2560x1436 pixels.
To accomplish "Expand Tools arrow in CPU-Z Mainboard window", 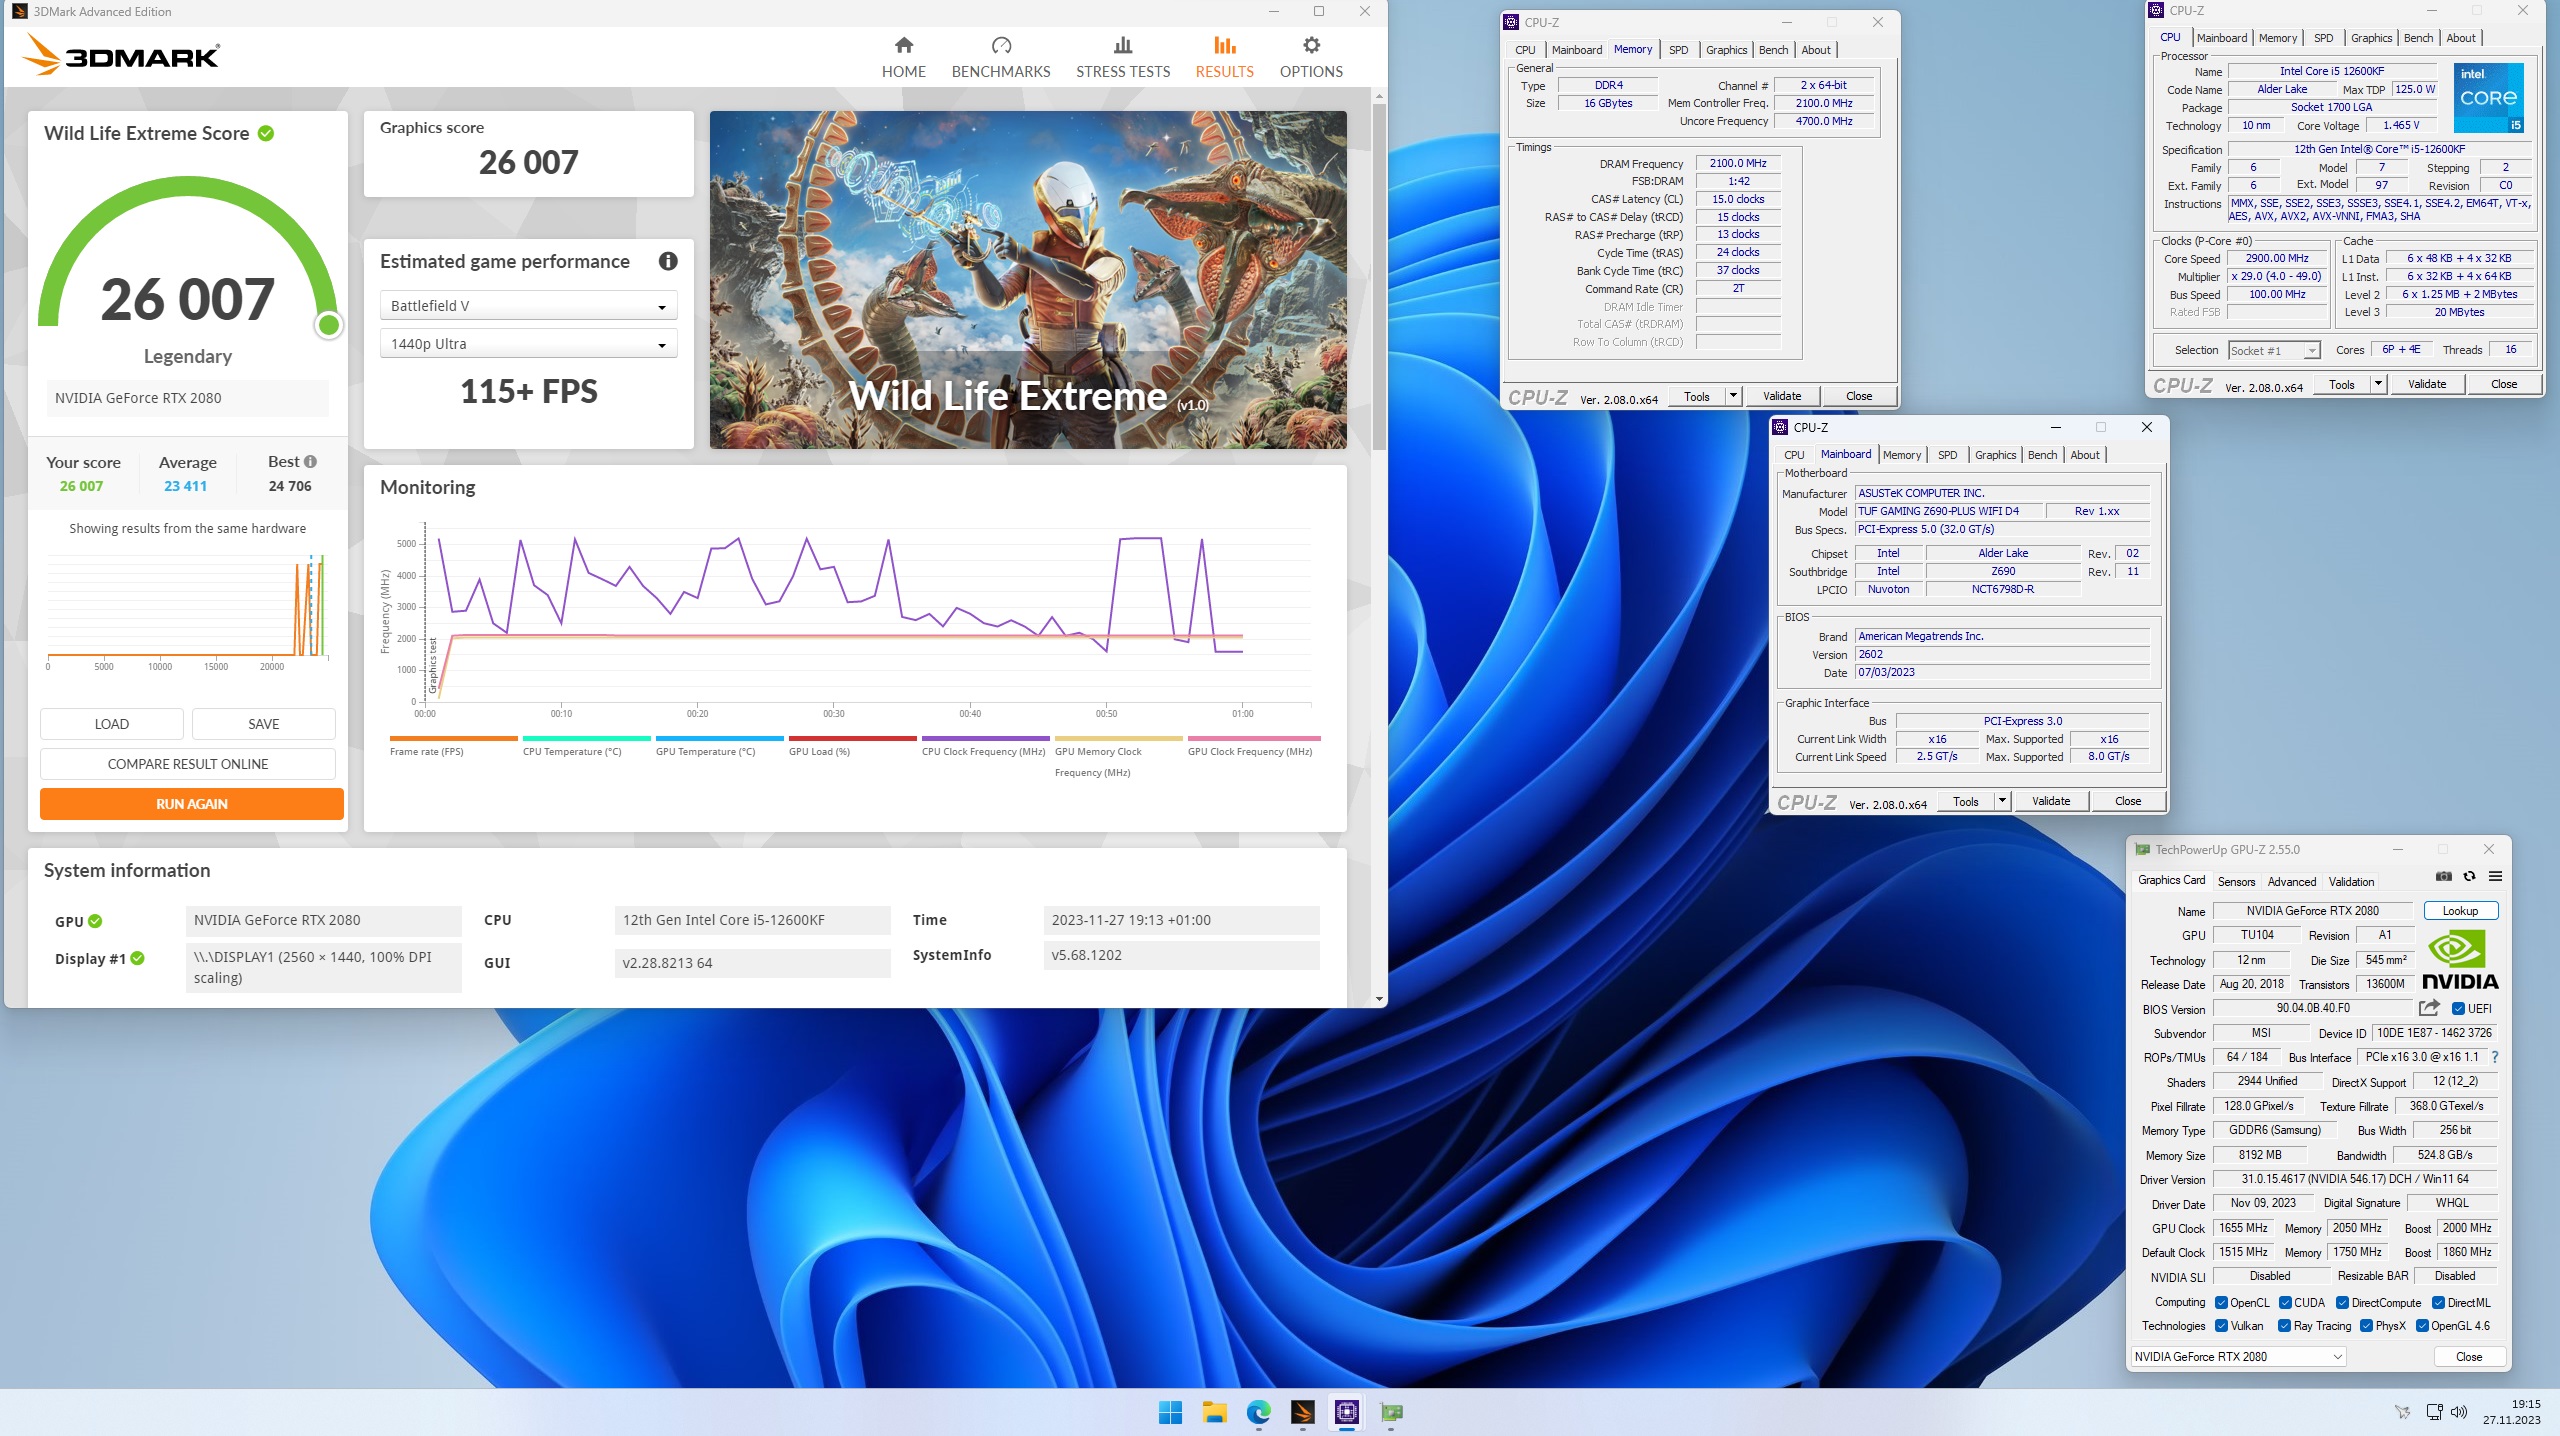I will click(2002, 802).
